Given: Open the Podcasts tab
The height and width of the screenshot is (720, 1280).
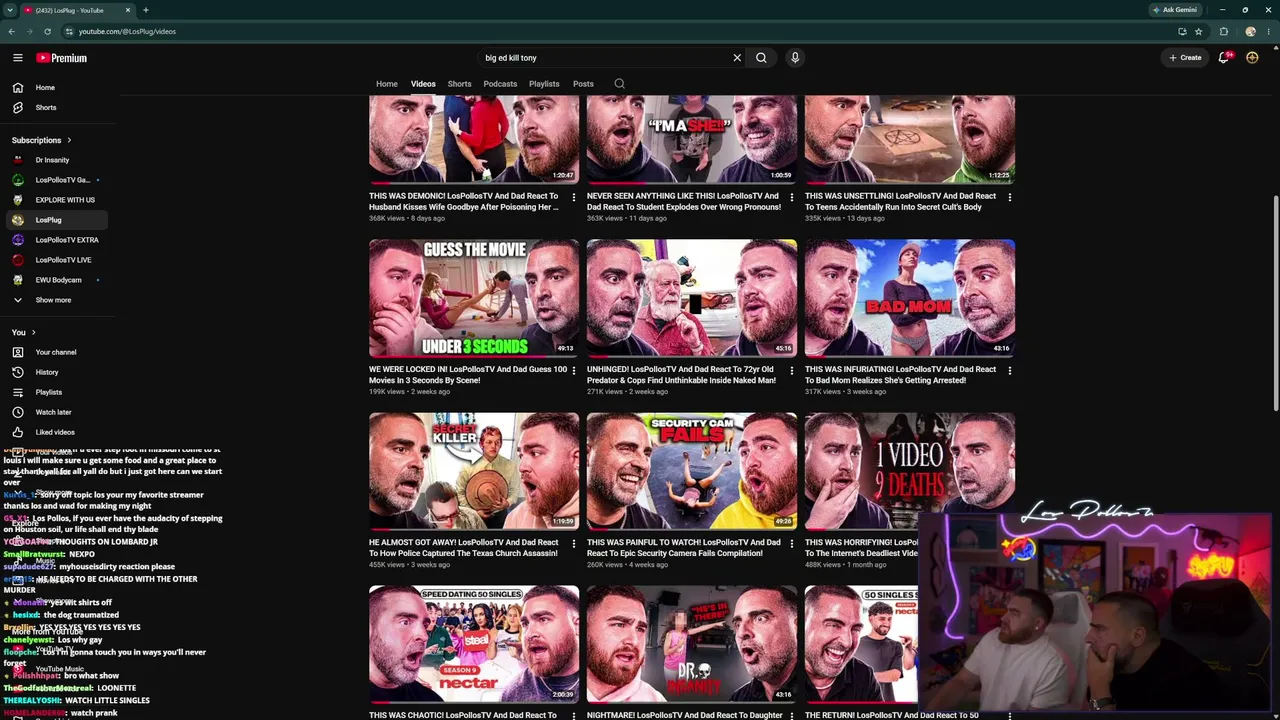Looking at the screenshot, I should 500,84.
